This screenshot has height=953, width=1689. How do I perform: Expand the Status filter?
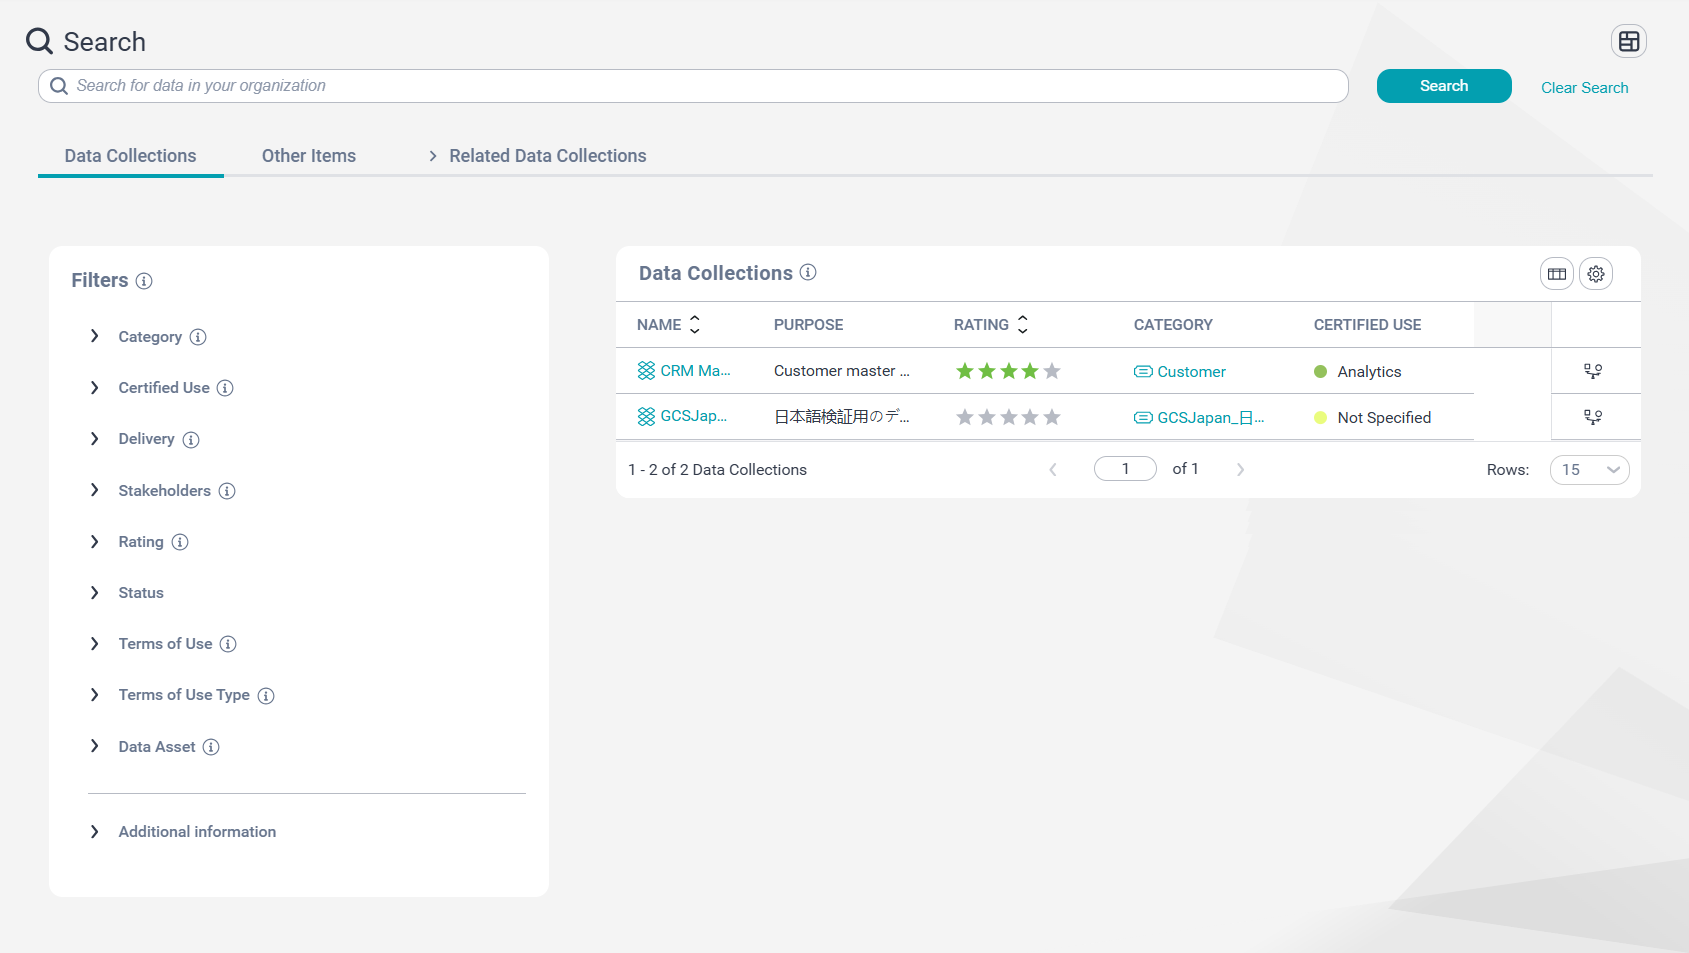[94, 592]
